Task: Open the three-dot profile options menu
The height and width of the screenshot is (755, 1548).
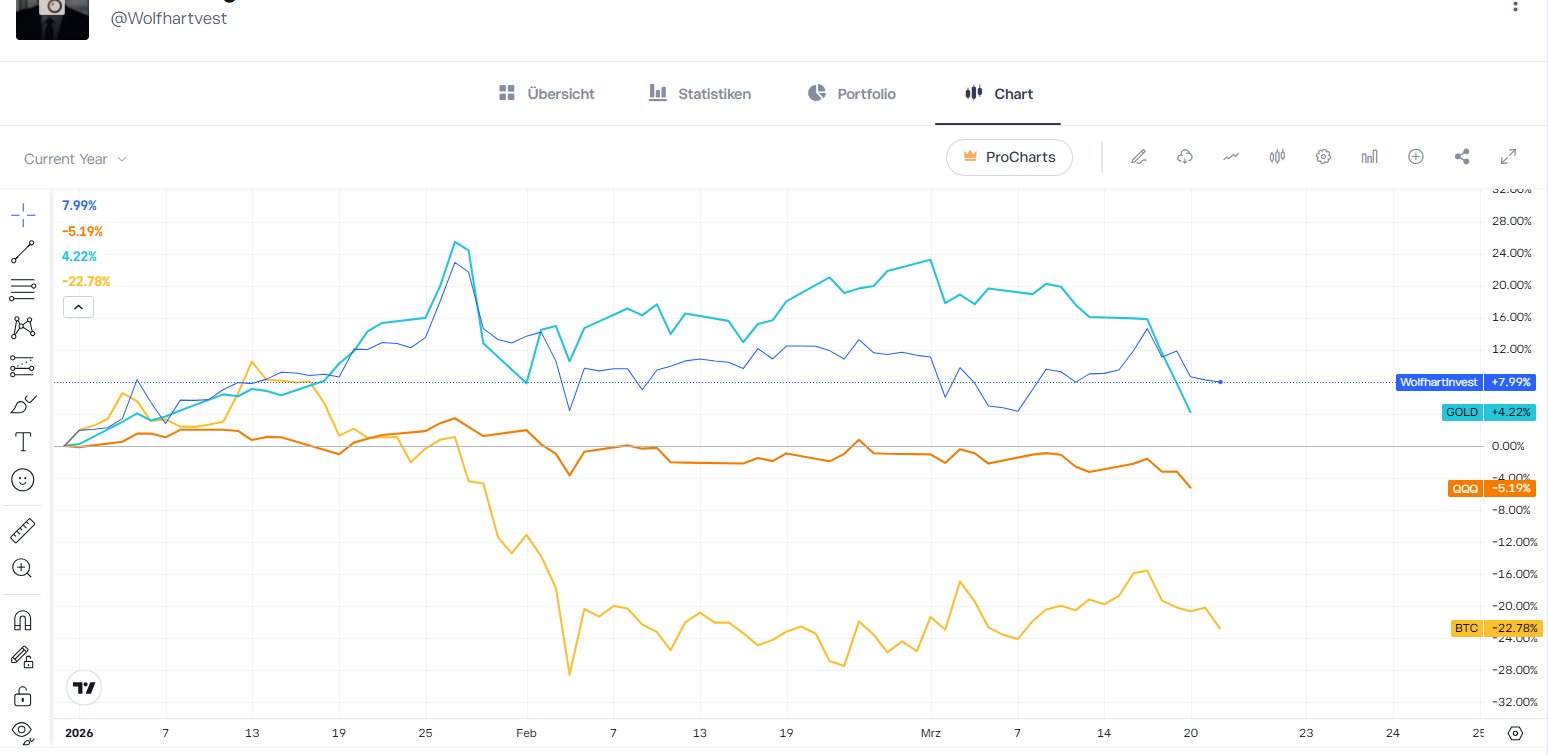Action: point(1516,6)
